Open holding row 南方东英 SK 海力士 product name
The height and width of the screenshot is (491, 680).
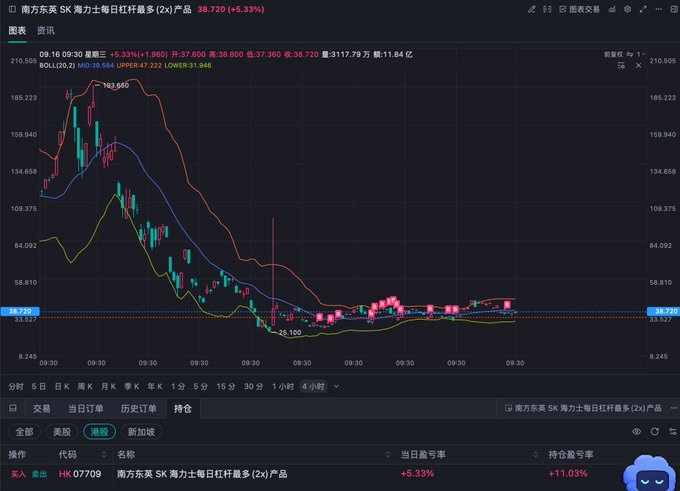[x=202, y=474]
